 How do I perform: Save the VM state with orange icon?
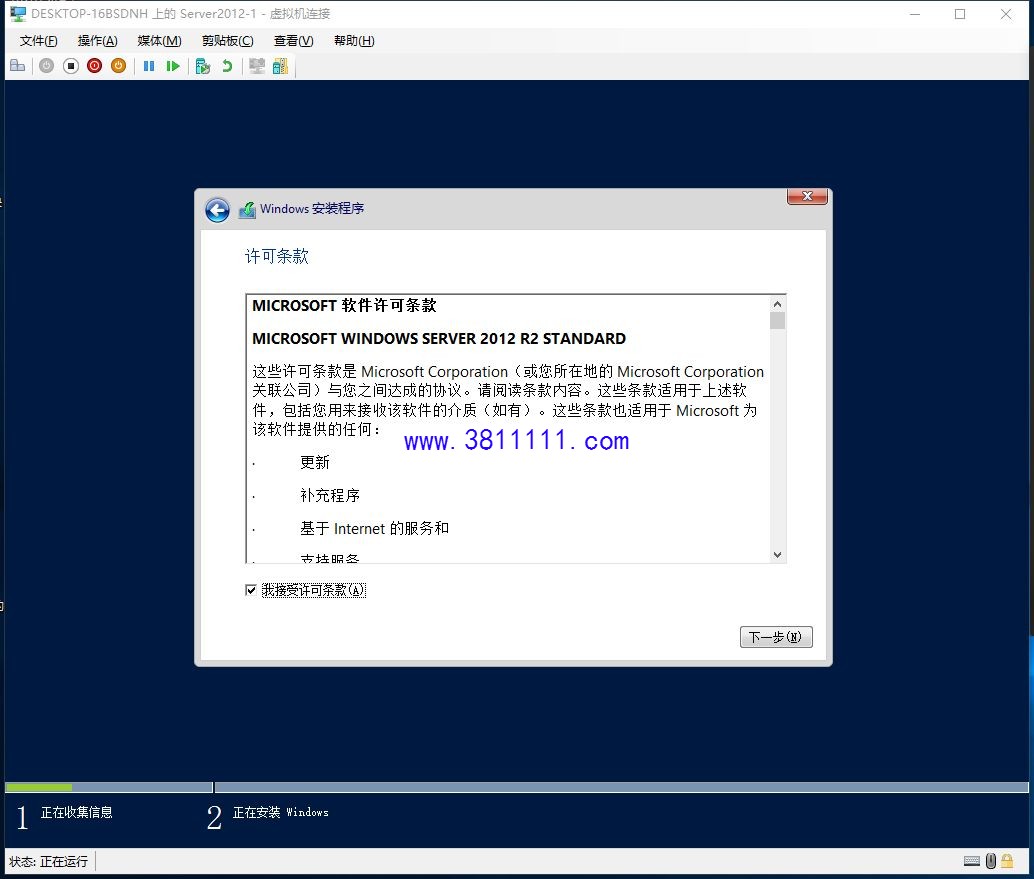pyautogui.click(x=119, y=66)
